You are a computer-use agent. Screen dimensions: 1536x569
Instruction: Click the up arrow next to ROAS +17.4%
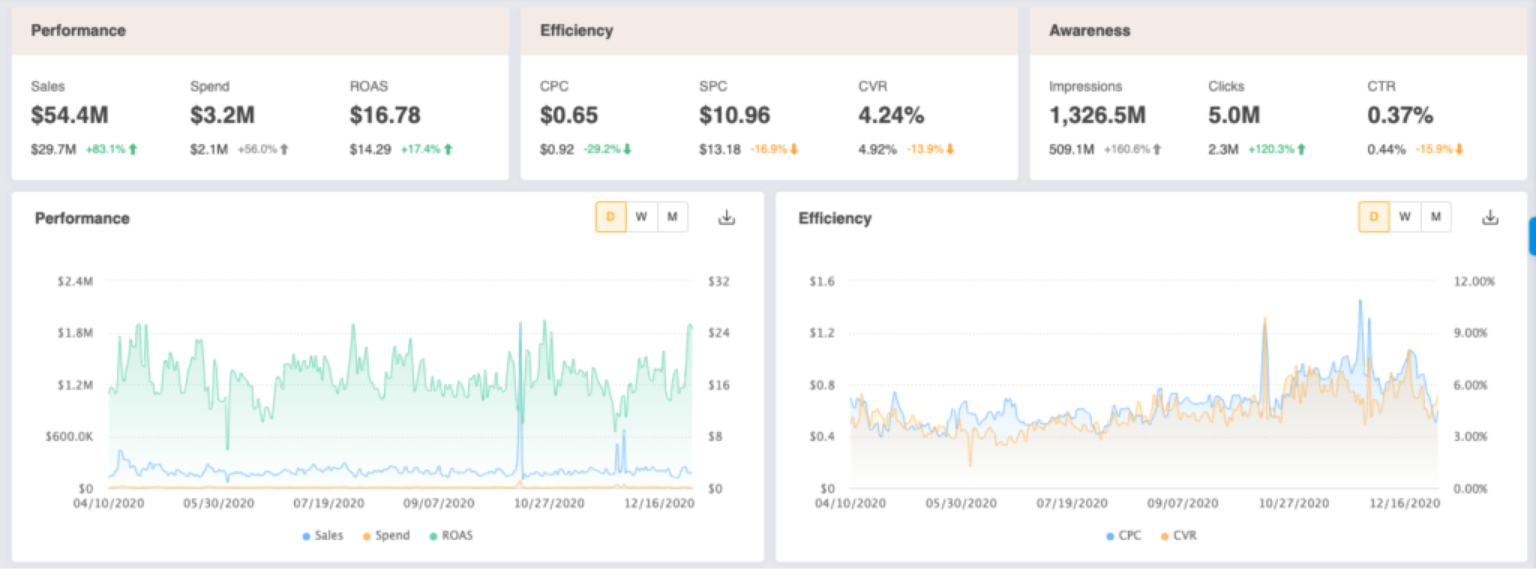tap(448, 150)
